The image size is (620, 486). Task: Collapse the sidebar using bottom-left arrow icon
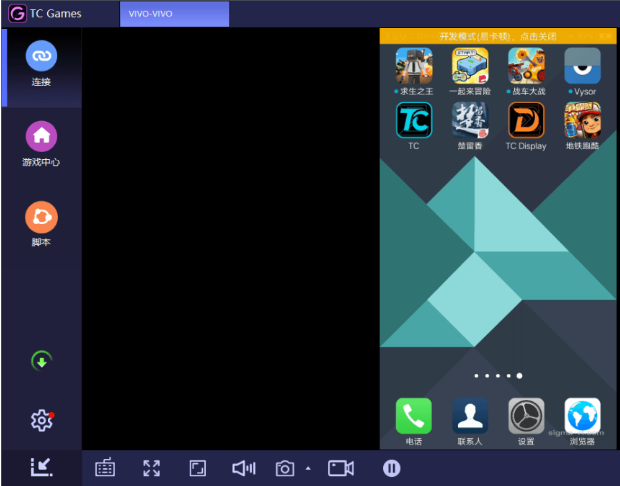pos(41,467)
